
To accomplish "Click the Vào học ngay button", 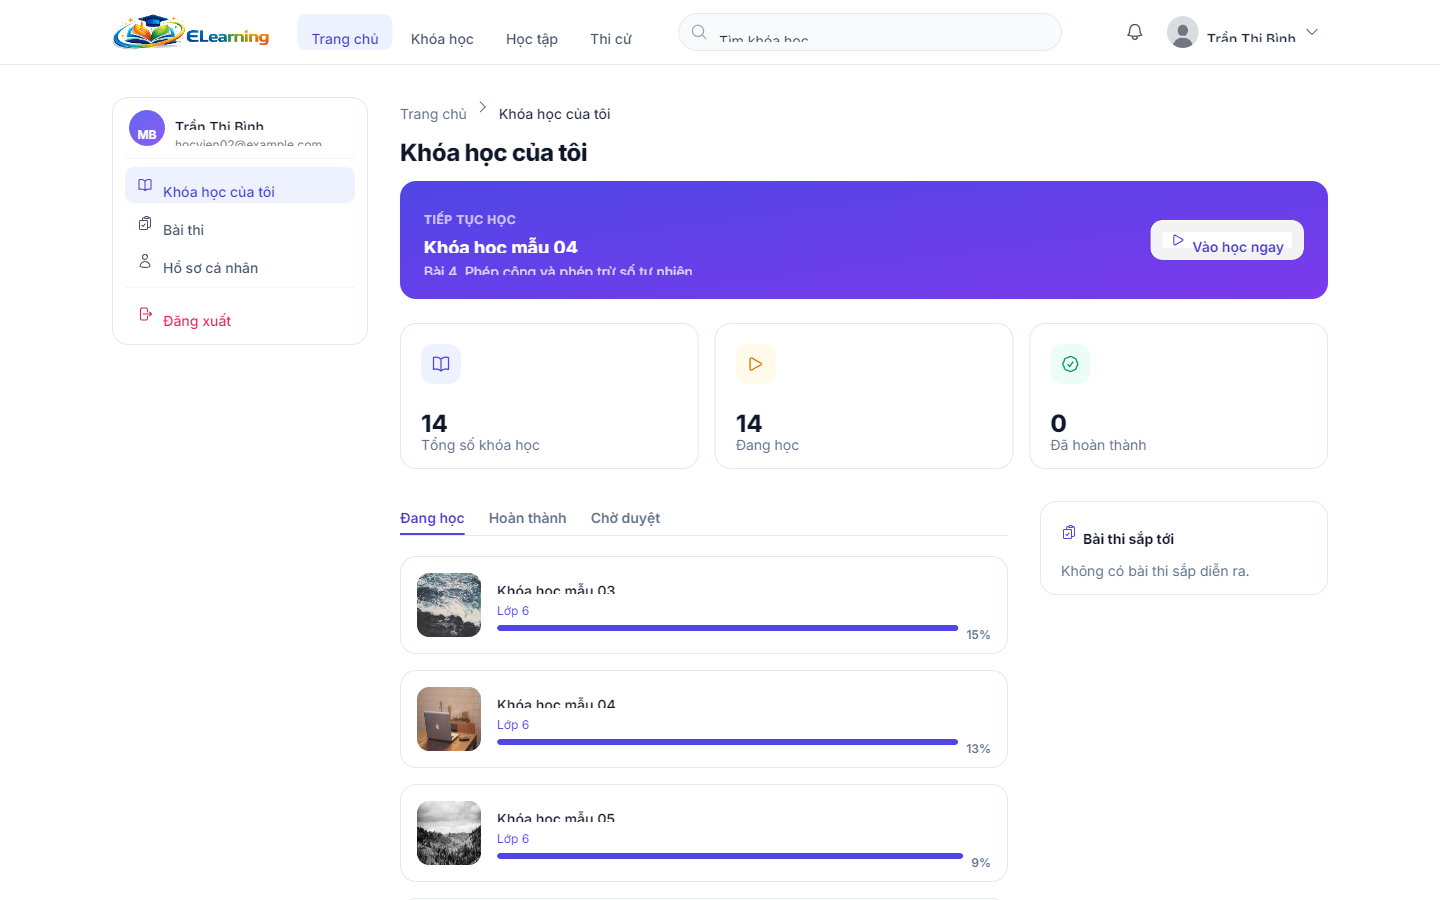I will [x=1227, y=240].
